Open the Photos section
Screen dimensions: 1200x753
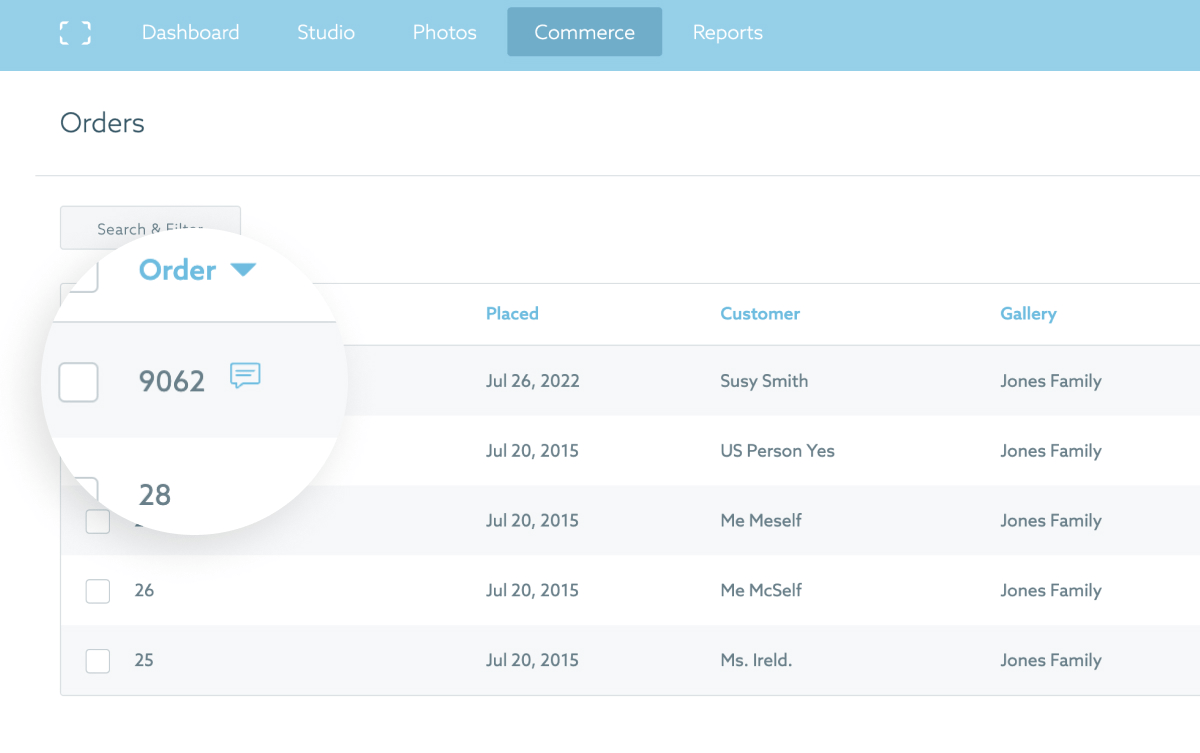point(443,31)
